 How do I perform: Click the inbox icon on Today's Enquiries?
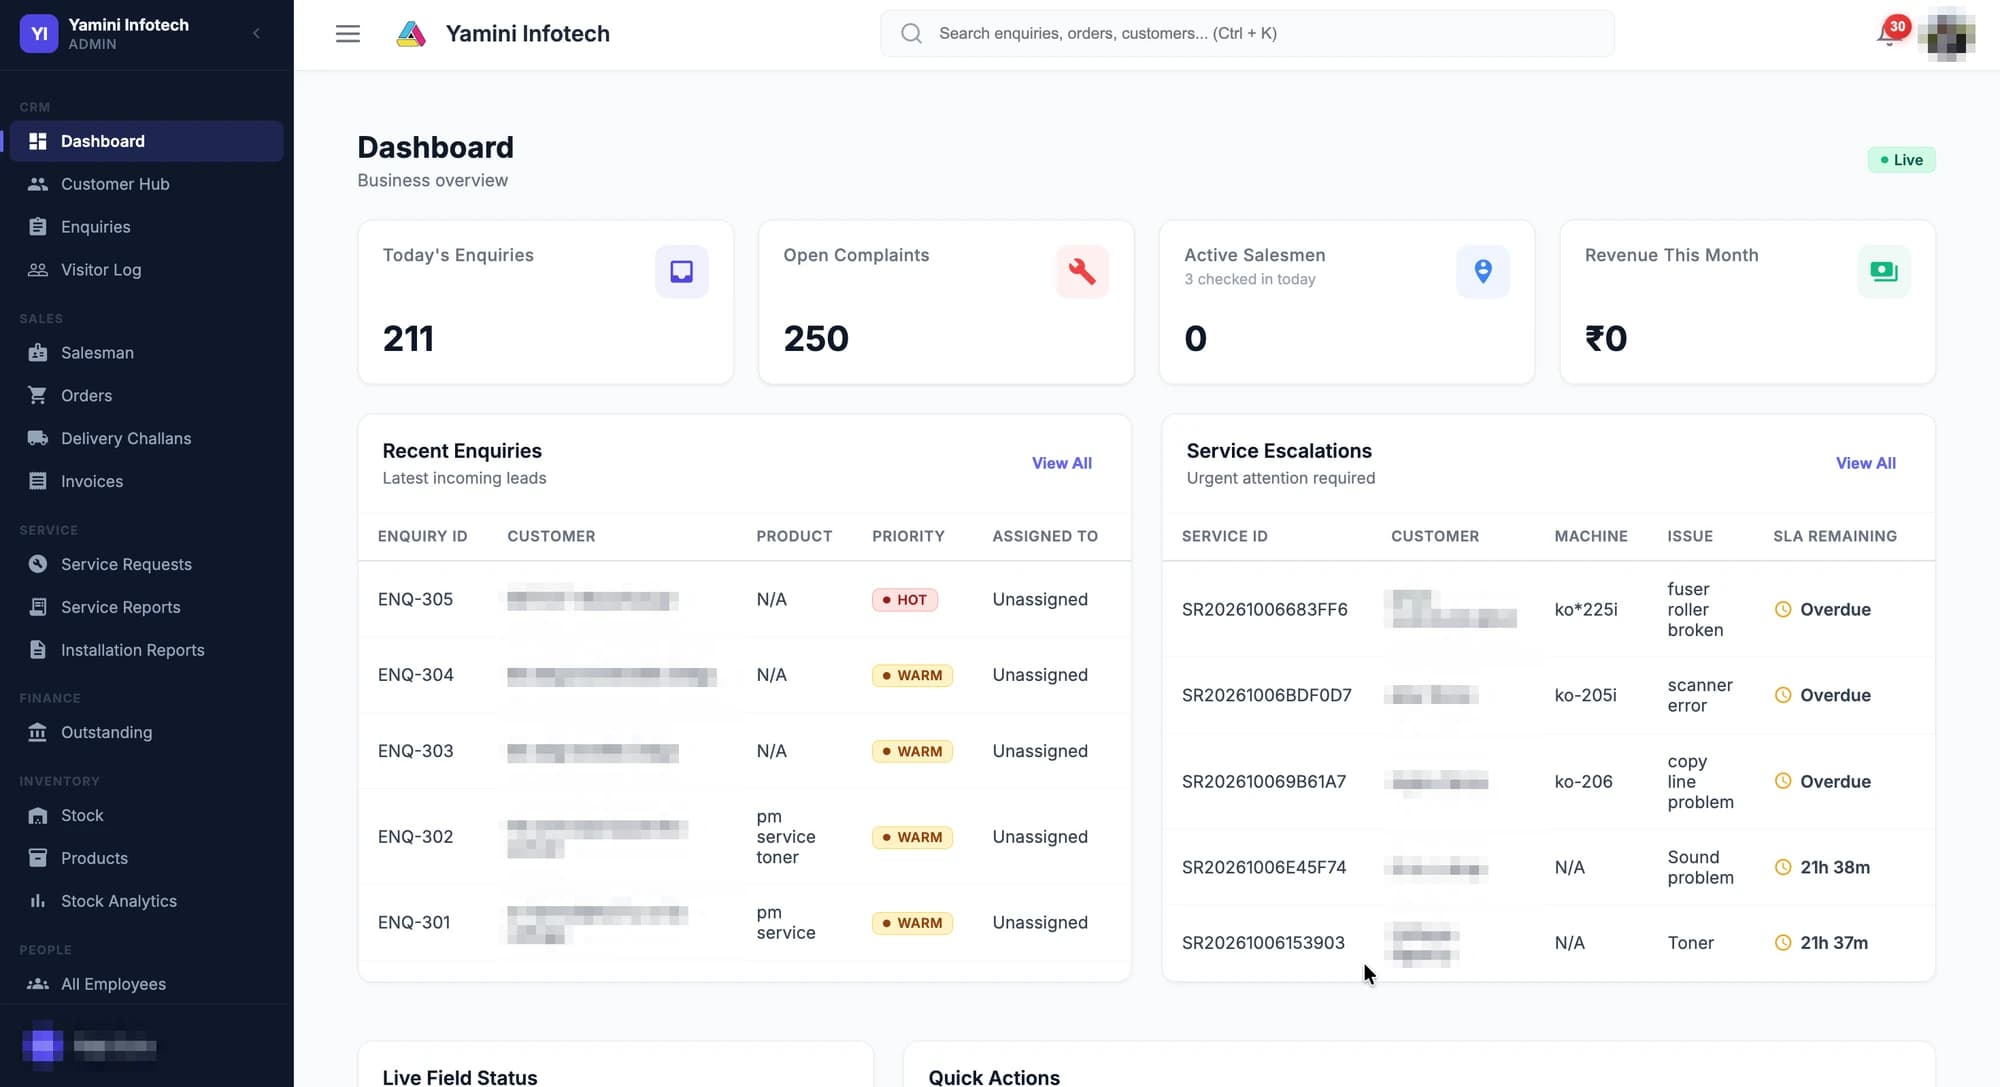tap(682, 271)
